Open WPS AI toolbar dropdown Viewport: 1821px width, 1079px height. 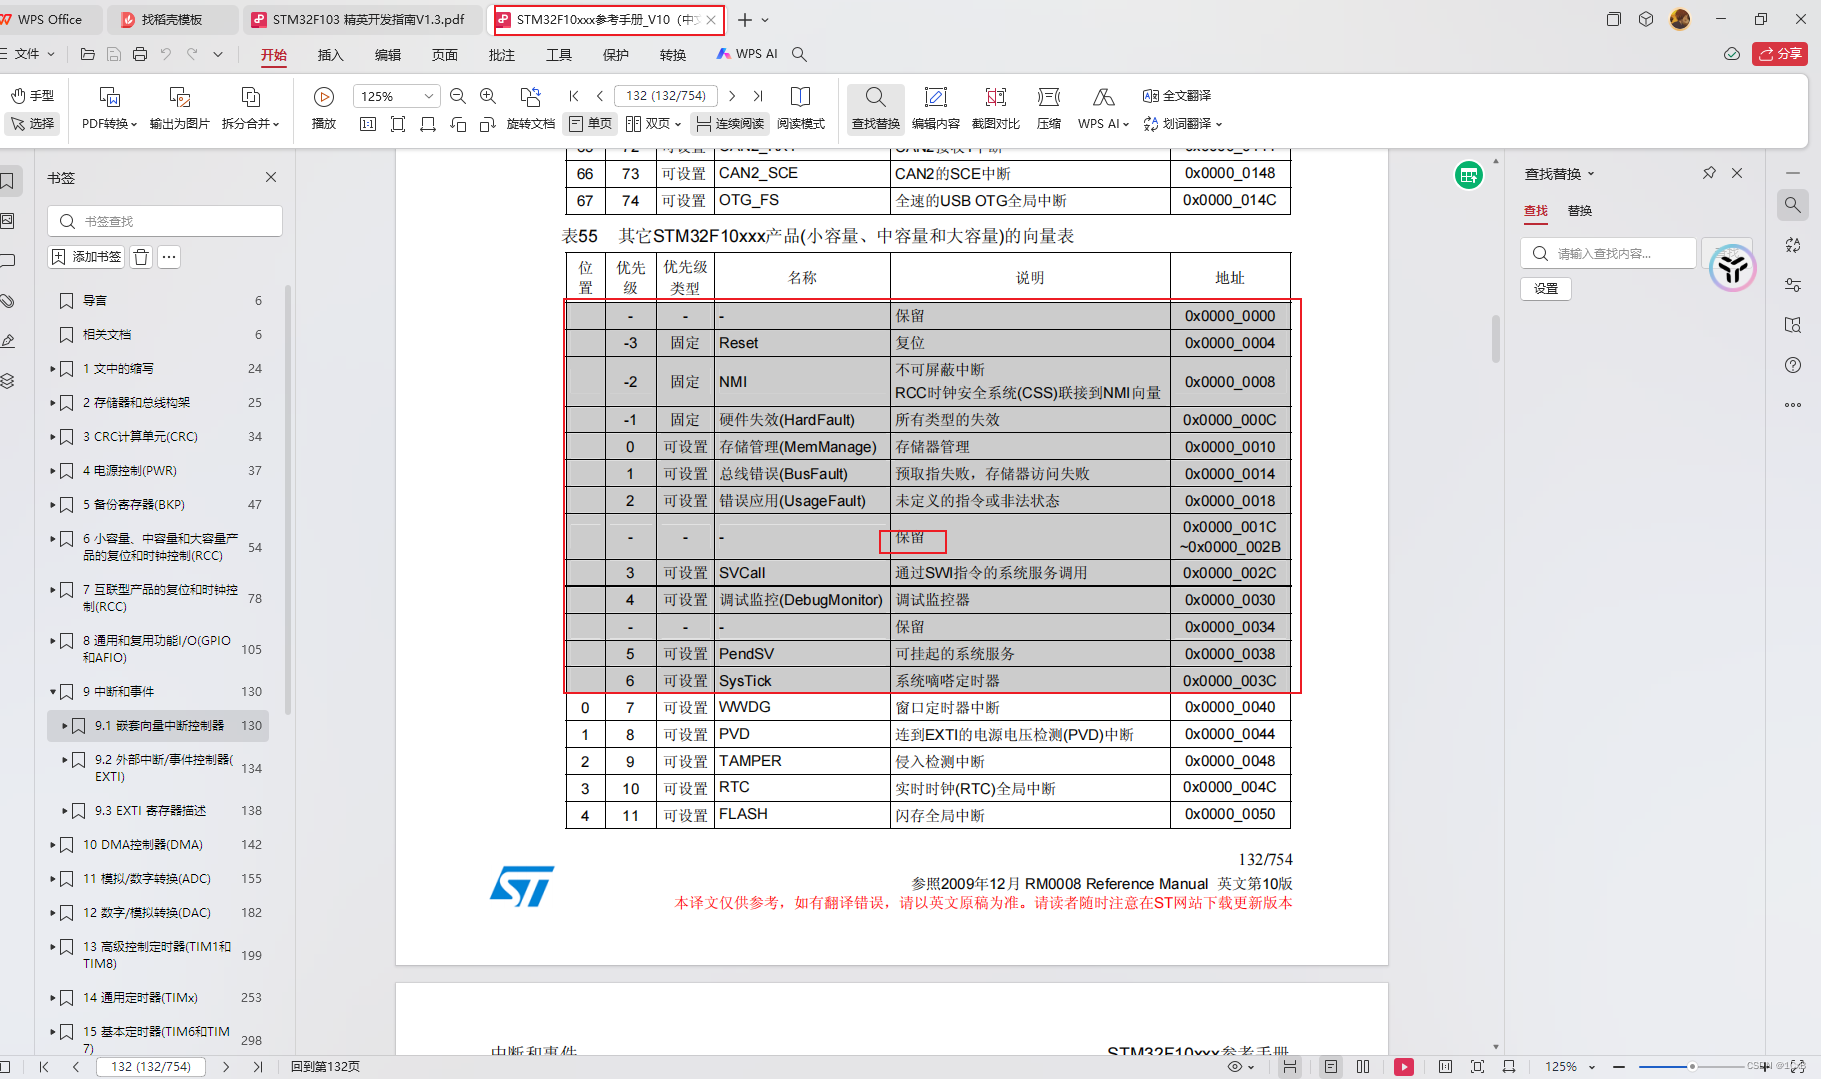1103,109
